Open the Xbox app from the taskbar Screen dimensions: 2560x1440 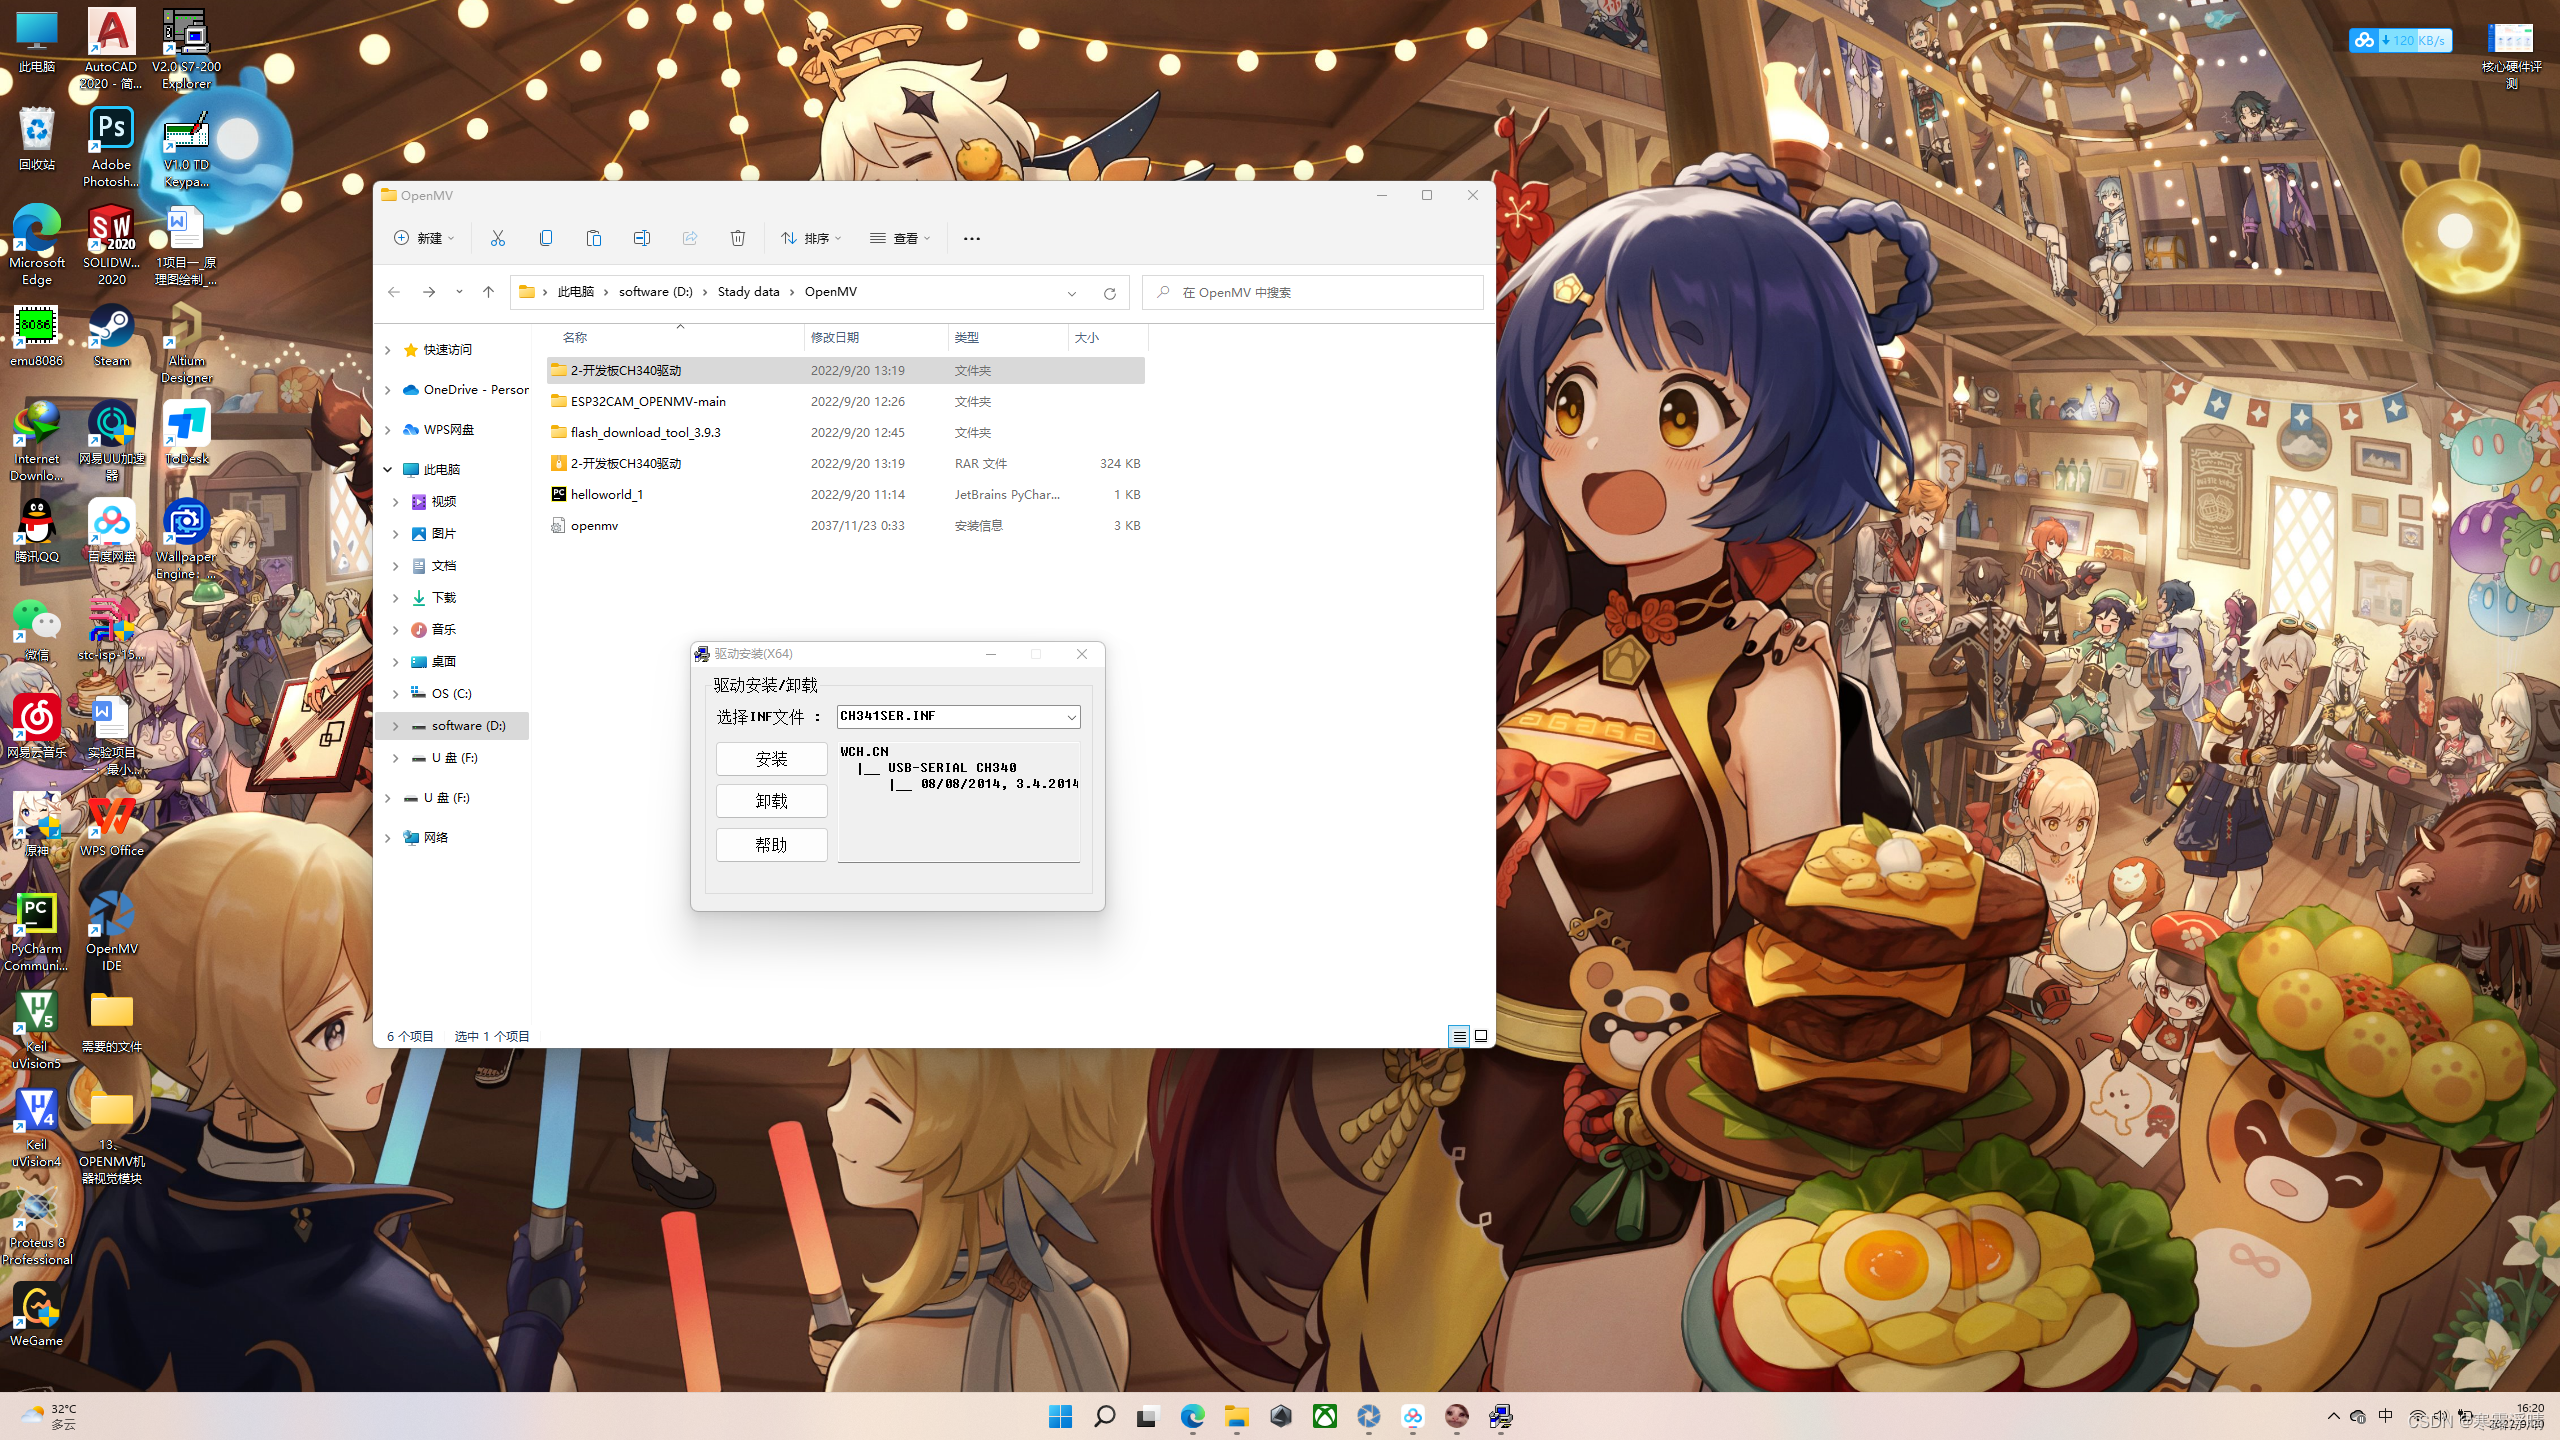pyautogui.click(x=1324, y=1417)
